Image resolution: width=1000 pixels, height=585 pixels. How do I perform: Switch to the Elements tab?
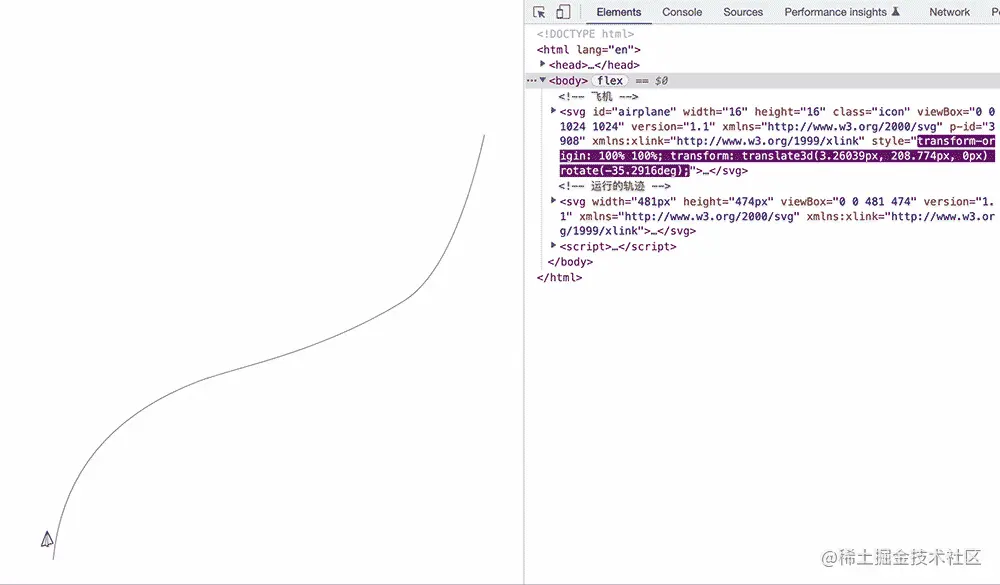[x=619, y=12]
